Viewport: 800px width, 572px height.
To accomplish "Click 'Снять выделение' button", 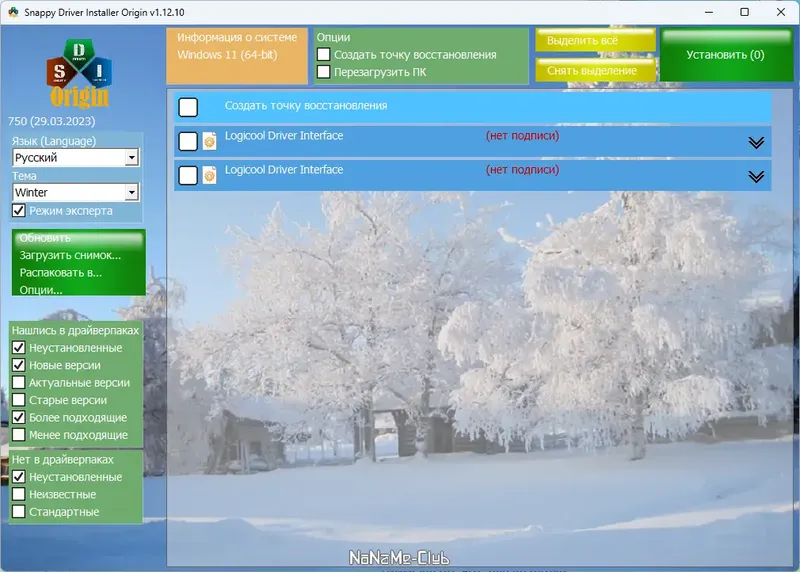I will [595, 70].
